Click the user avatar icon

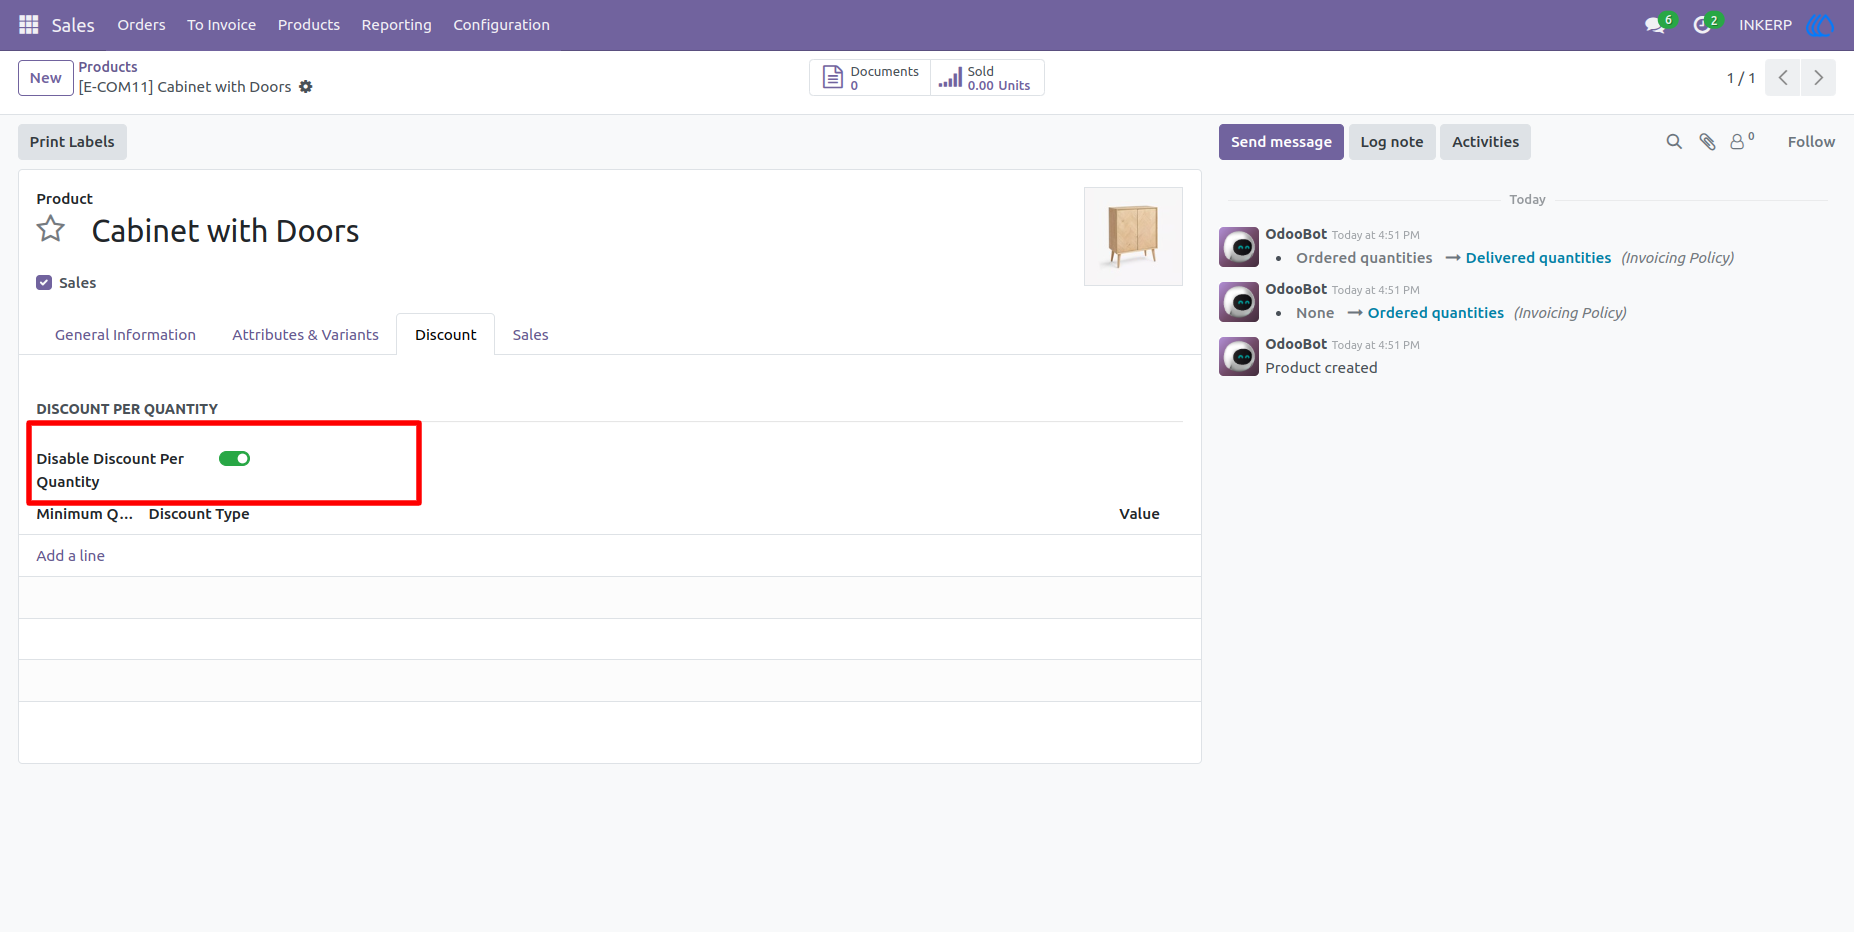point(1820,25)
